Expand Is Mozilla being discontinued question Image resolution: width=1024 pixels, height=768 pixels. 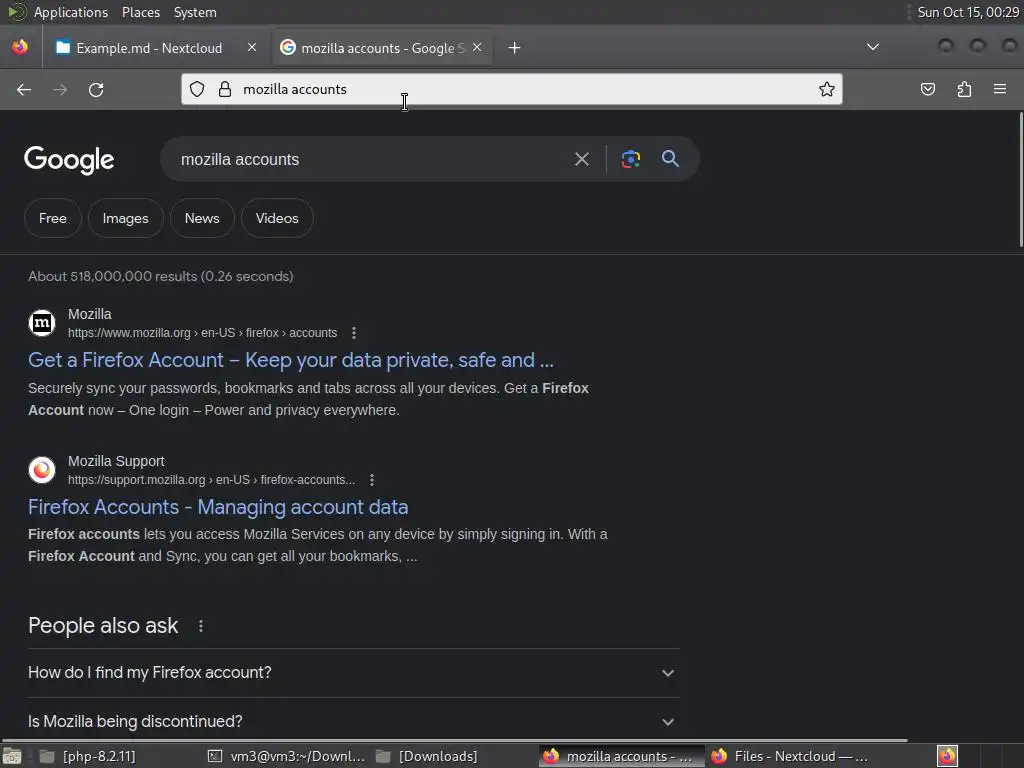tap(353, 722)
